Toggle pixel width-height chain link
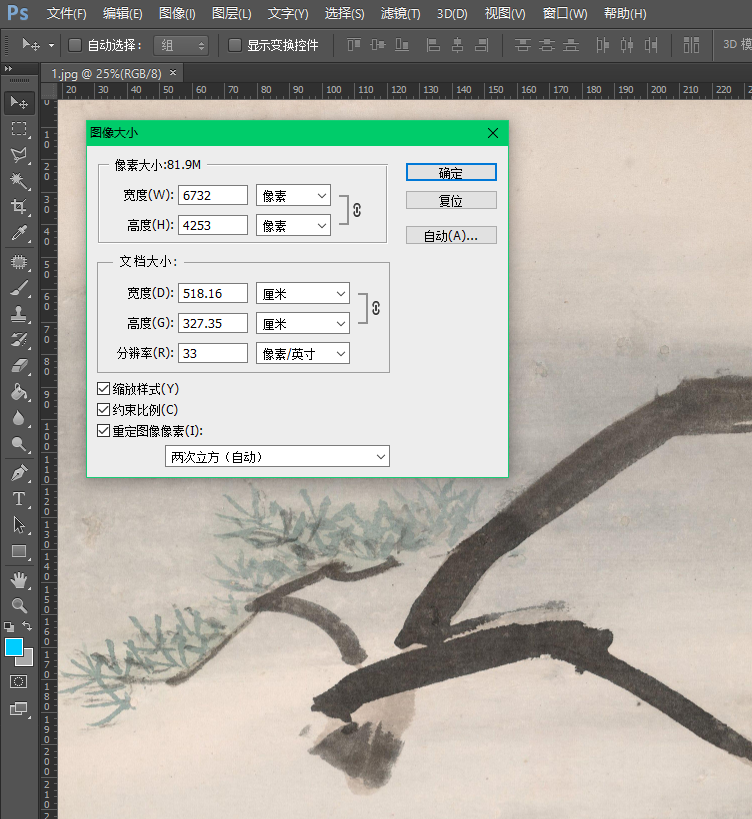The width and height of the screenshot is (752, 819). click(x=357, y=210)
